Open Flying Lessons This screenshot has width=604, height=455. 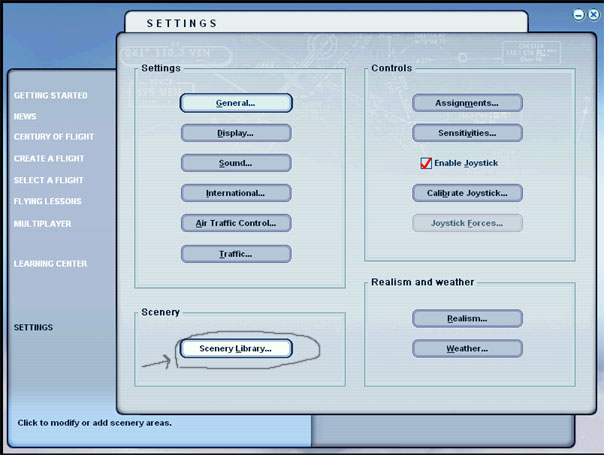tap(47, 201)
